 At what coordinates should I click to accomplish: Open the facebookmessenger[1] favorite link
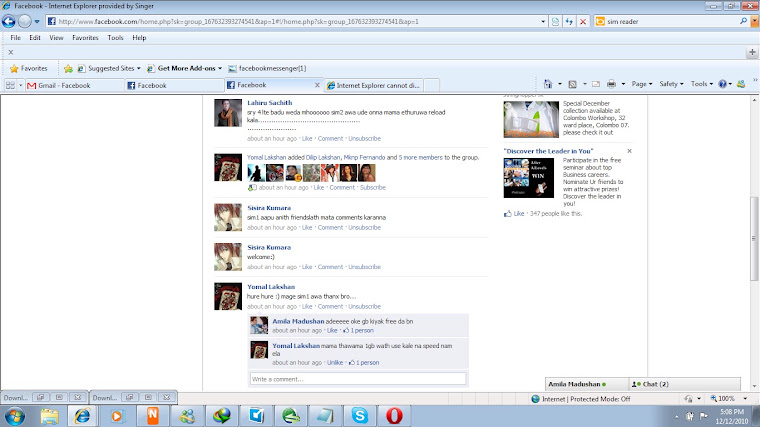(268, 68)
